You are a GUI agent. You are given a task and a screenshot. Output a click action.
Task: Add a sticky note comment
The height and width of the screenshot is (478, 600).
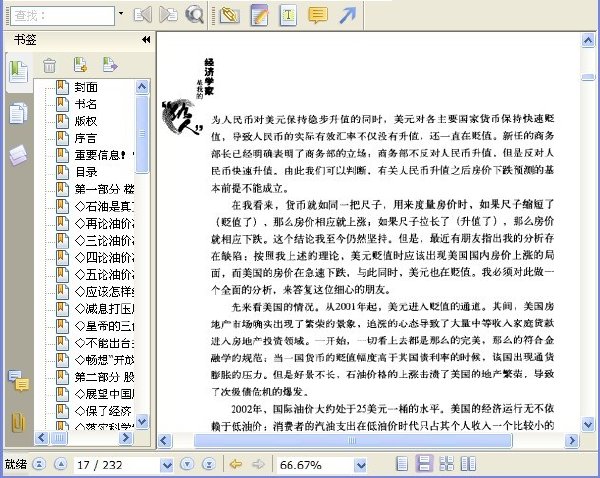click(x=318, y=15)
